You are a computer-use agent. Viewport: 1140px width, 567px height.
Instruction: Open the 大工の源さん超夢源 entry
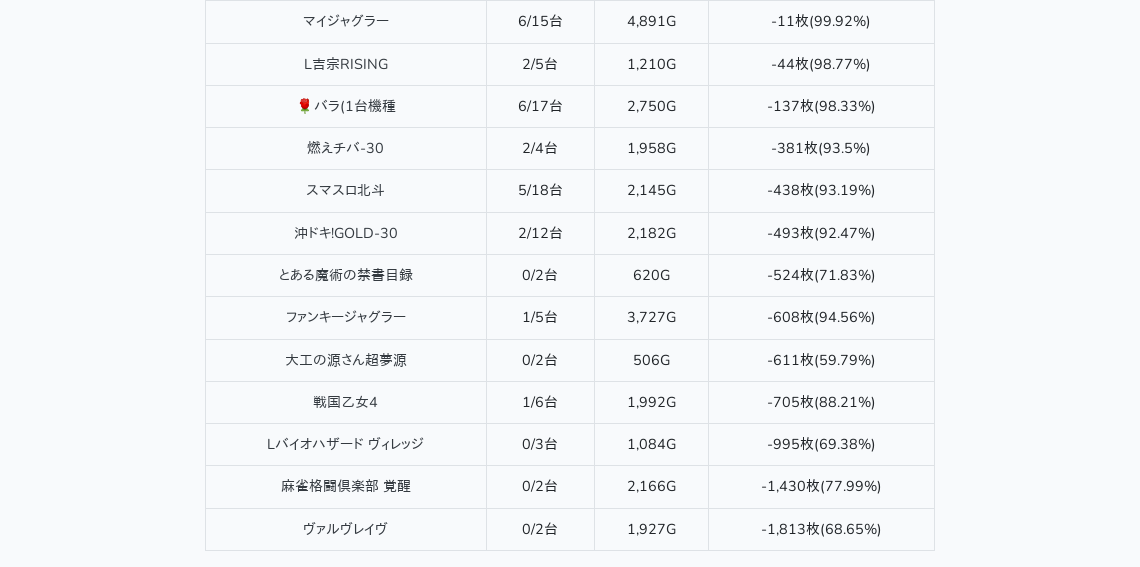coord(346,360)
